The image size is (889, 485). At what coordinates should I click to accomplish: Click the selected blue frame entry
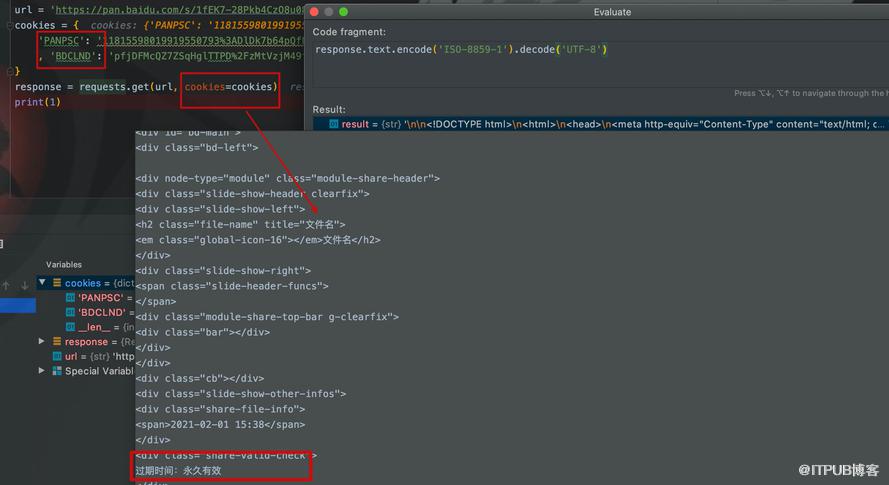point(18,306)
